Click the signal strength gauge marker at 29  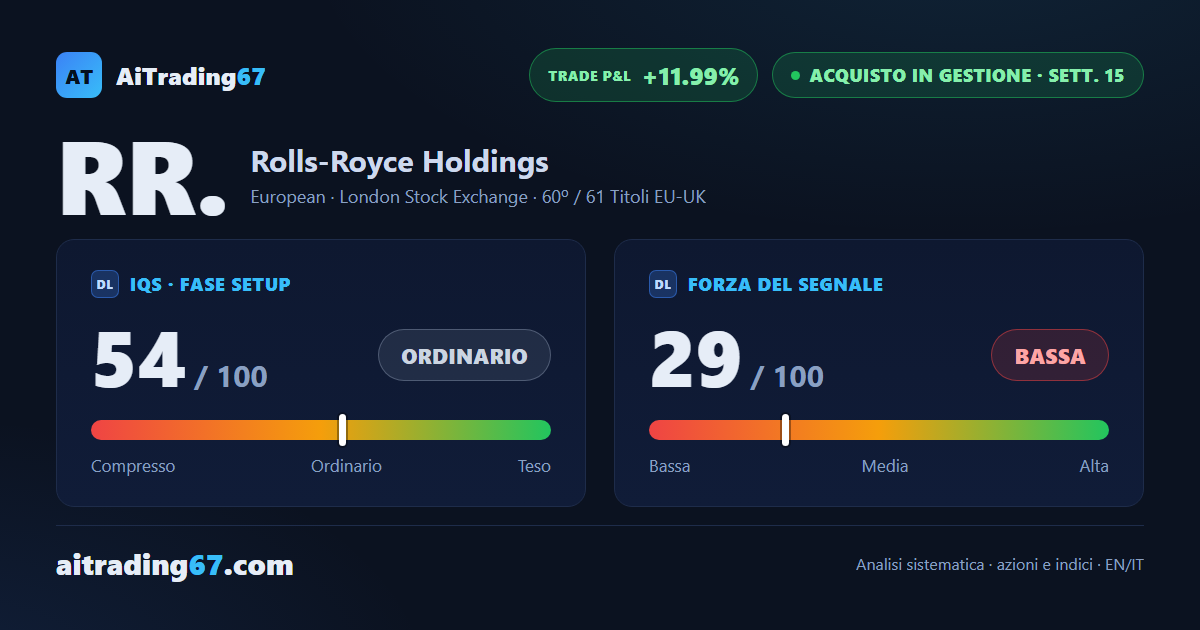pos(785,430)
